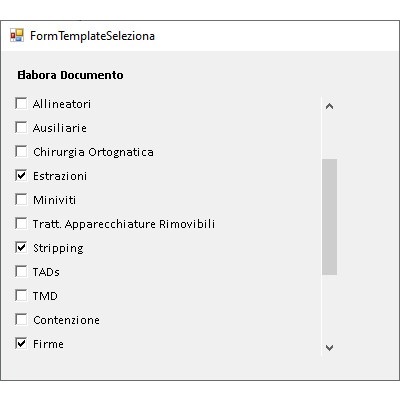The height and width of the screenshot is (400, 400).
Task: Click the Estrazioni label text
Action: pos(60,176)
